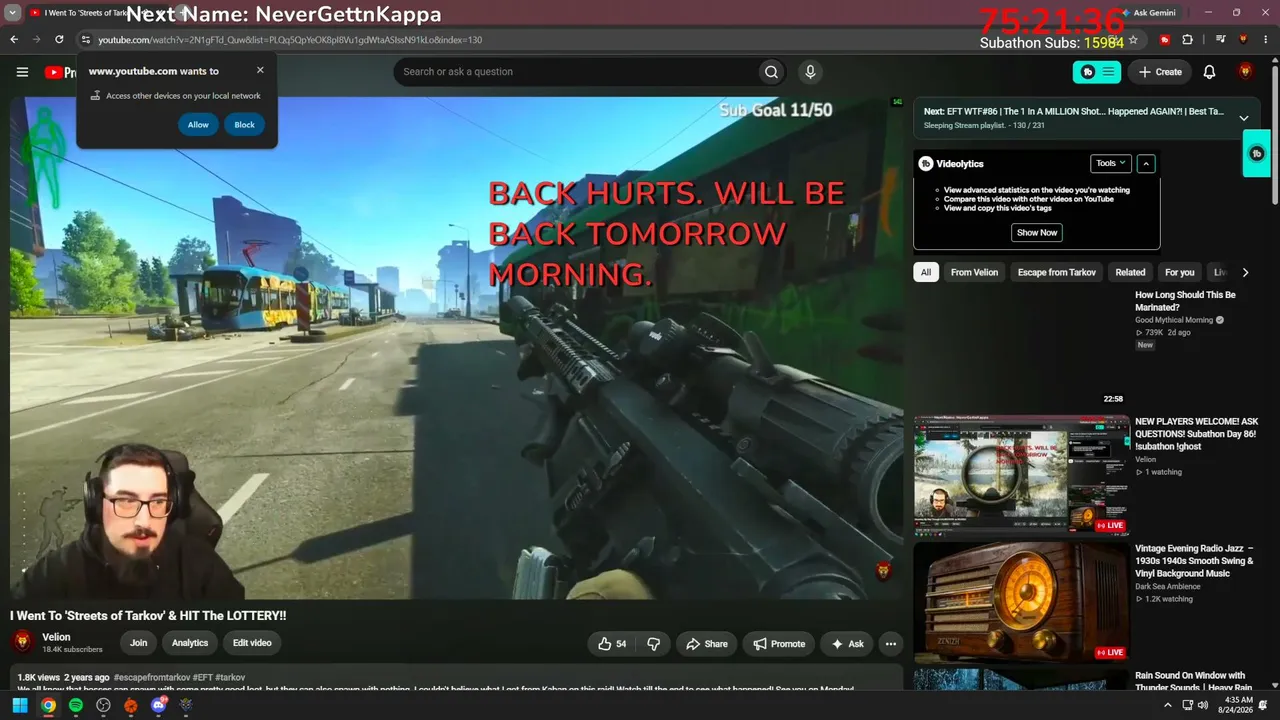Reload the current page
This screenshot has height=720, width=1280.
tap(59, 40)
